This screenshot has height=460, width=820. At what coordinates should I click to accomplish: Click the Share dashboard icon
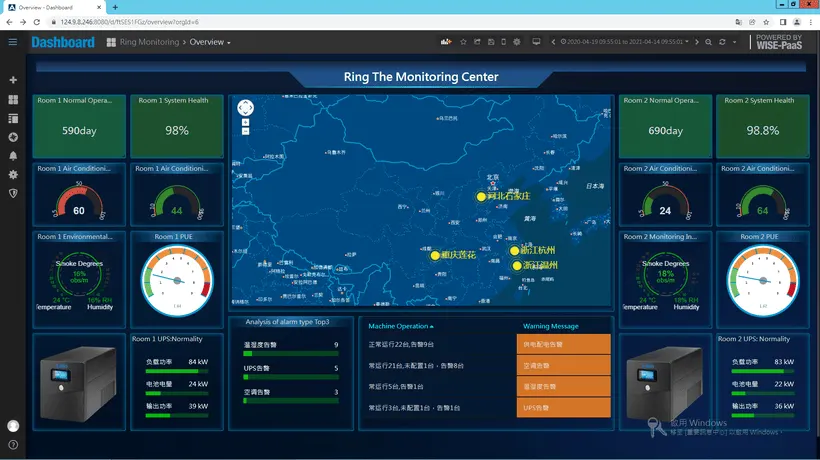[477, 42]
